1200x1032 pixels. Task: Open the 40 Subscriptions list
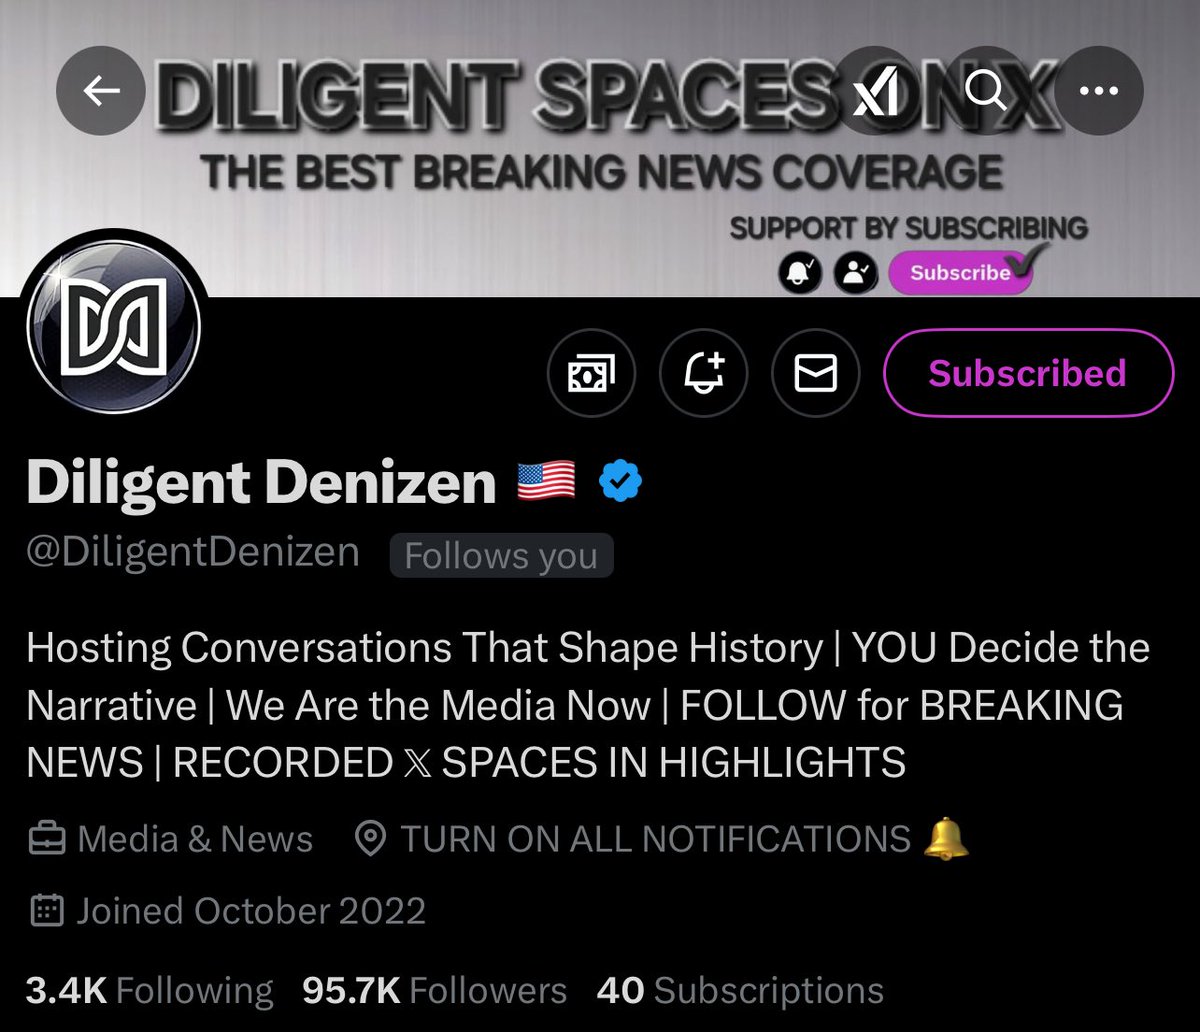click(x=740, y=991)
